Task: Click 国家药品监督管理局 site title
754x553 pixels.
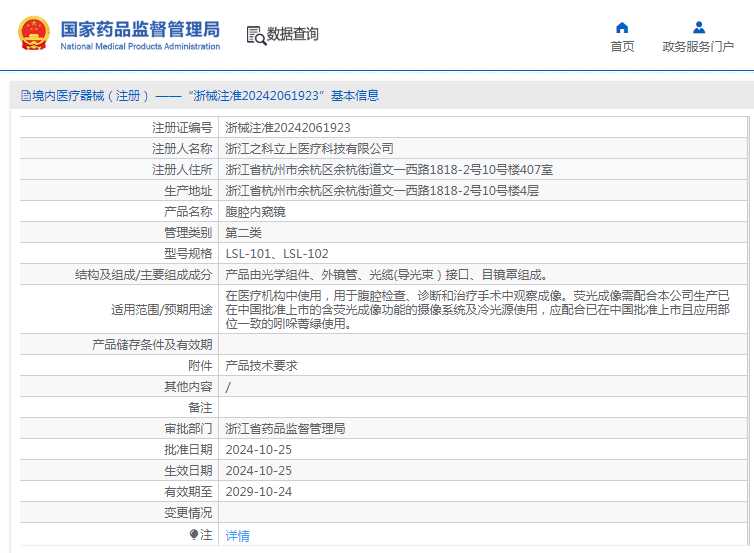Action: 140,29
